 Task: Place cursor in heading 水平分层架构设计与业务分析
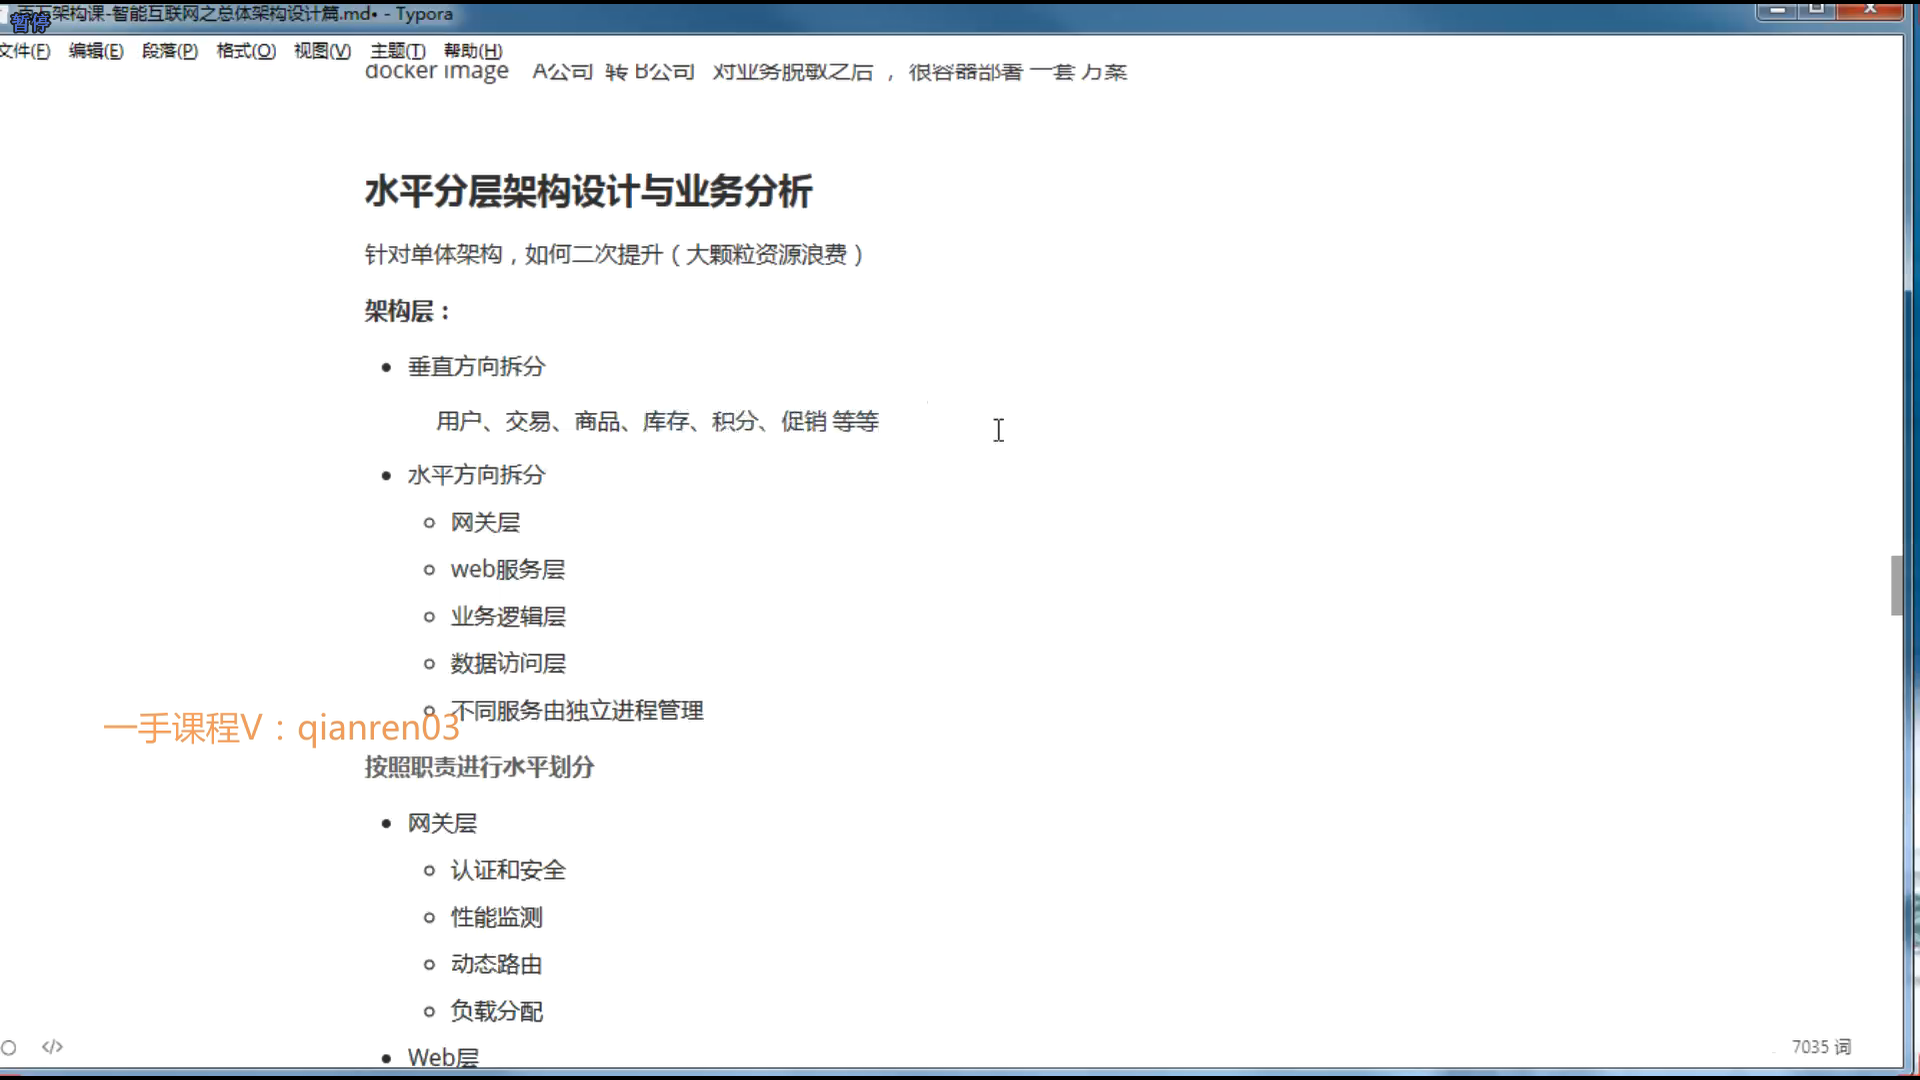pyautogui.click(x=588, y=191)
